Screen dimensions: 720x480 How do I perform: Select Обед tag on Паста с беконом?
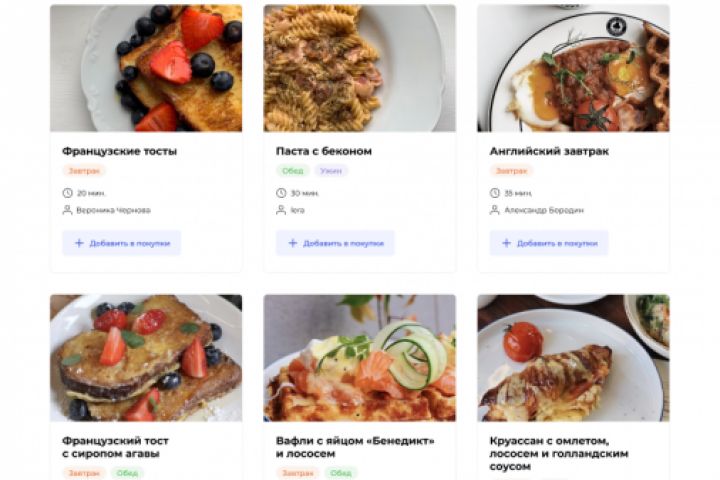[292, 171]
